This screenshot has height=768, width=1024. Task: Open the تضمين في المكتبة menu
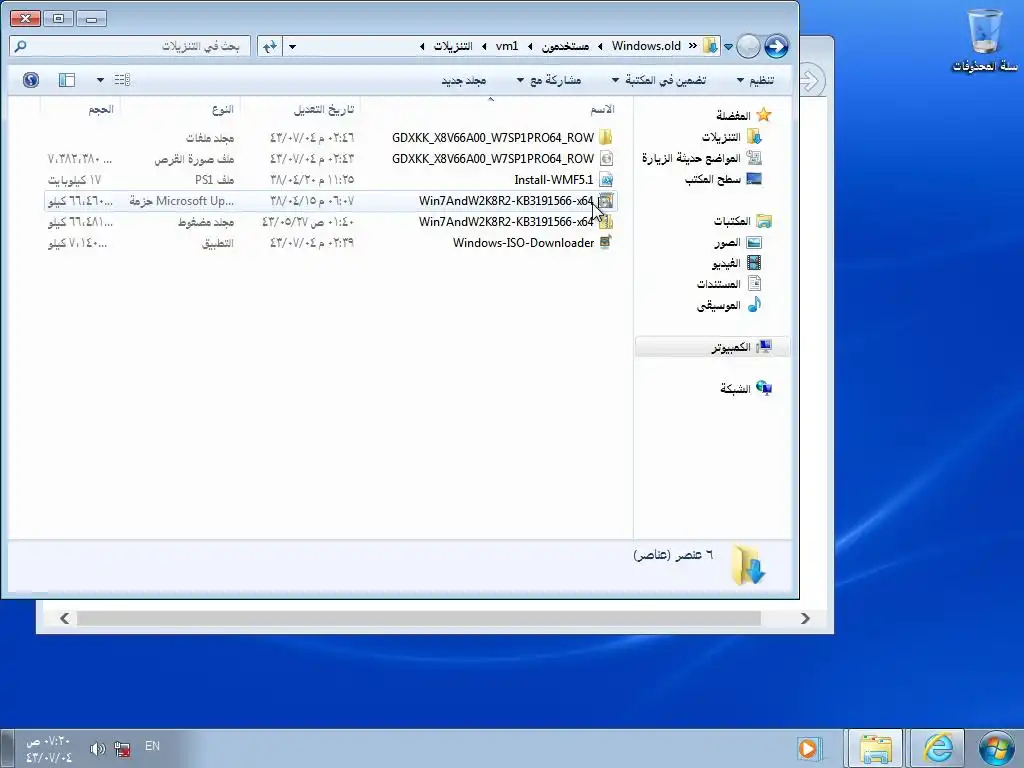(659, 80)
